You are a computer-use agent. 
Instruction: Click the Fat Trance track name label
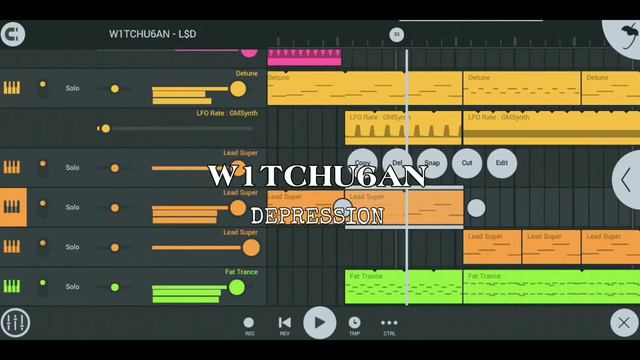tap(241, 272)
